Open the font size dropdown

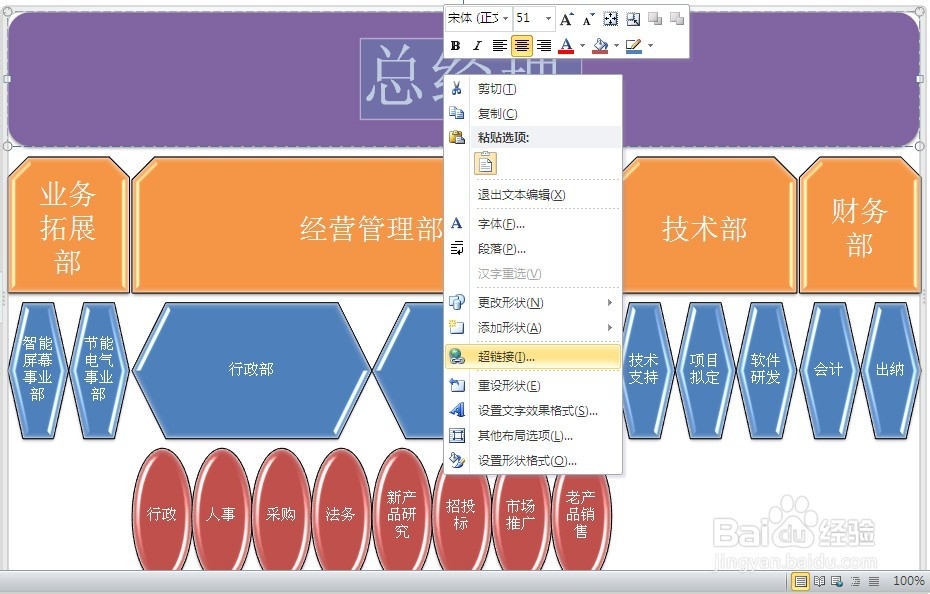click(548, 18)
